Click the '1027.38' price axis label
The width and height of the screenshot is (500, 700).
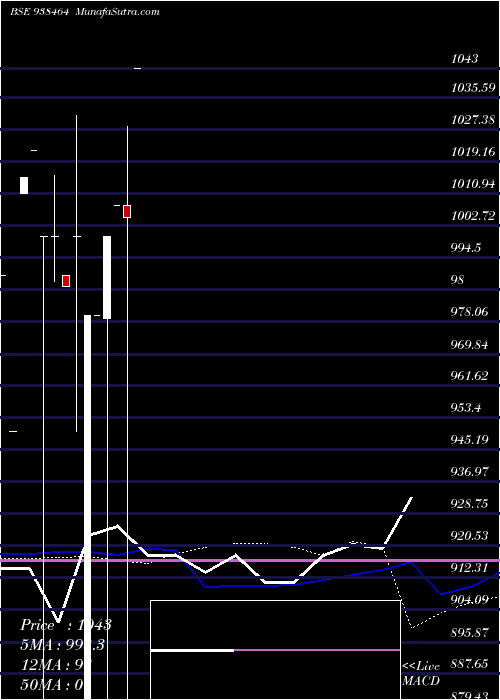(473, 120)
